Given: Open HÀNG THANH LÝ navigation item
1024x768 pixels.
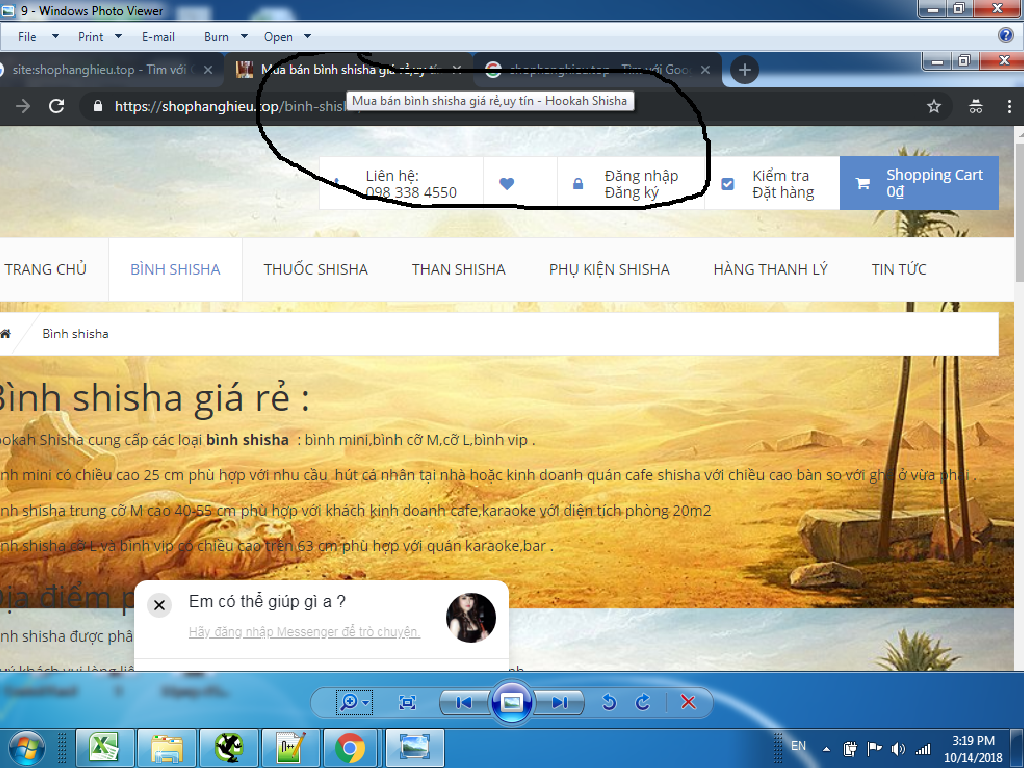Looking at the screenshot, I should click(771, 270).
